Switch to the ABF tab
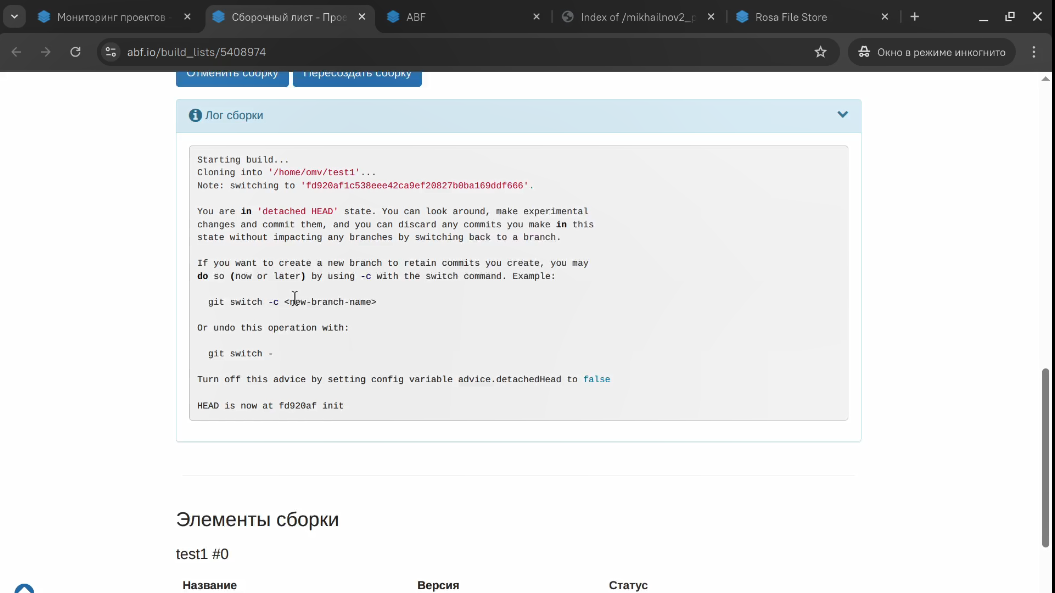 point(463,17)
